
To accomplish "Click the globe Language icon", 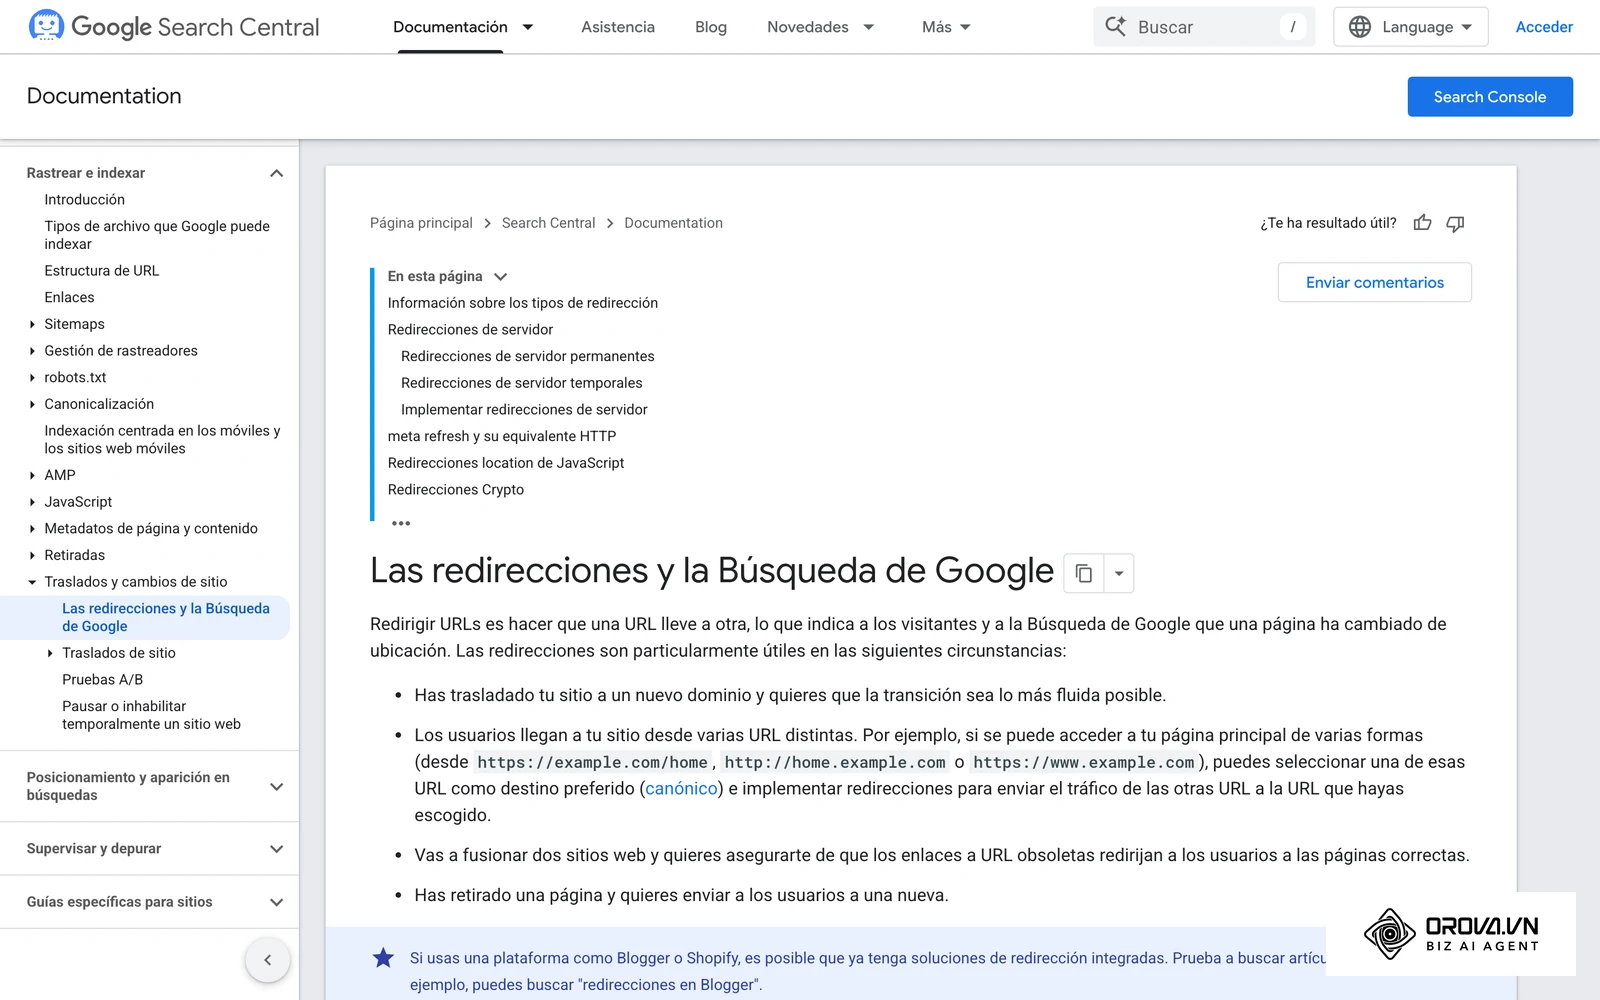I will pos(1360,27).
